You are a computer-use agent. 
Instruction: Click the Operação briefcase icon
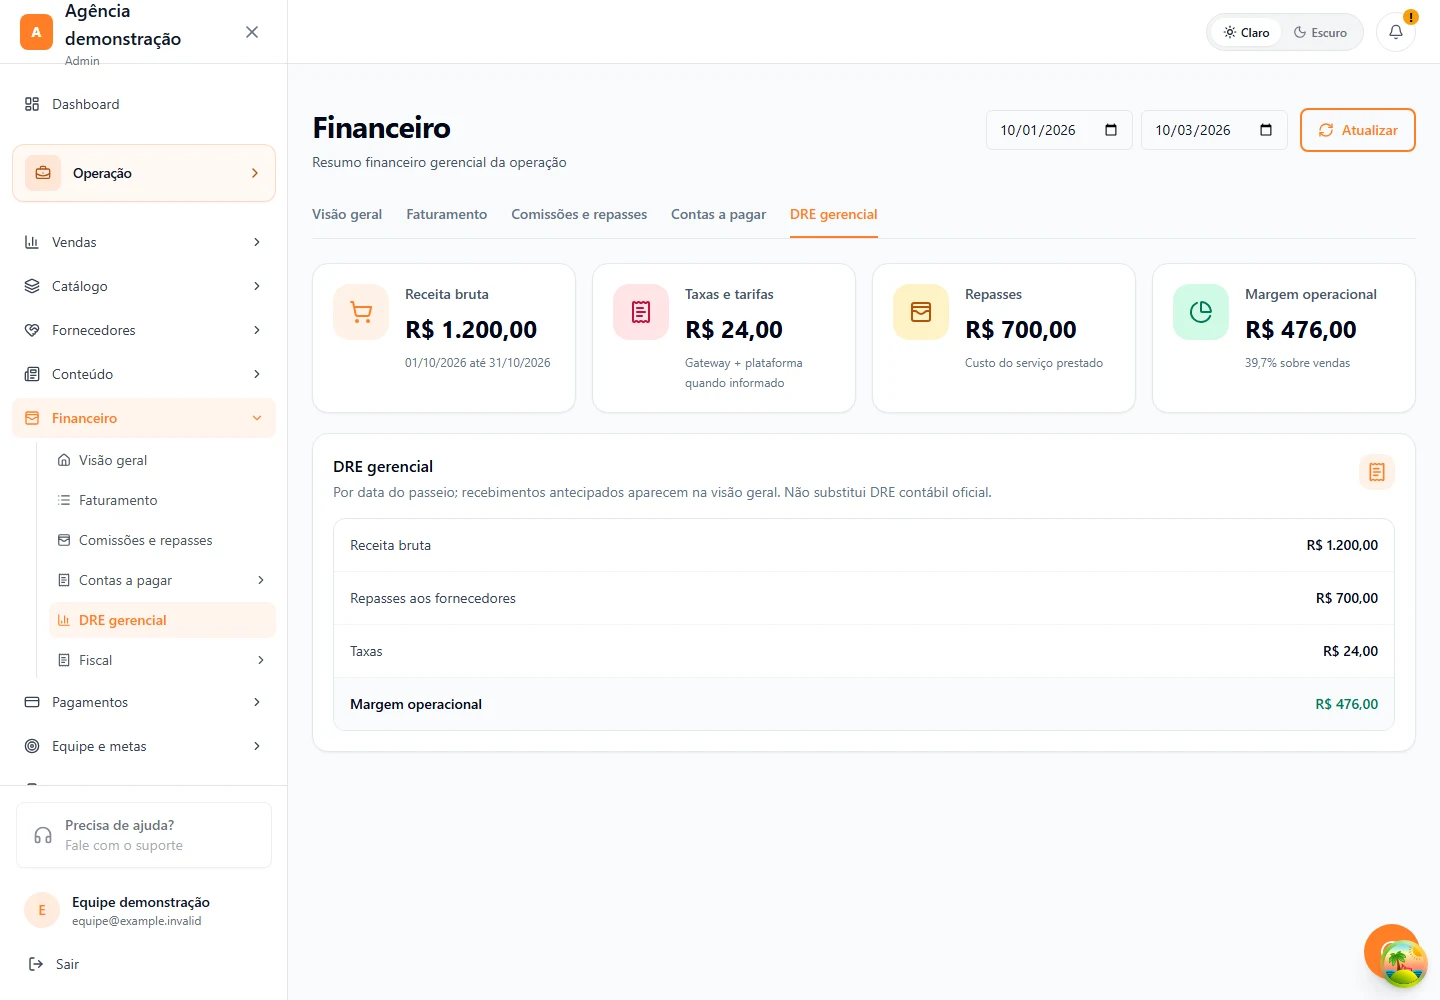pyautogui.click(x=43, y=173)
